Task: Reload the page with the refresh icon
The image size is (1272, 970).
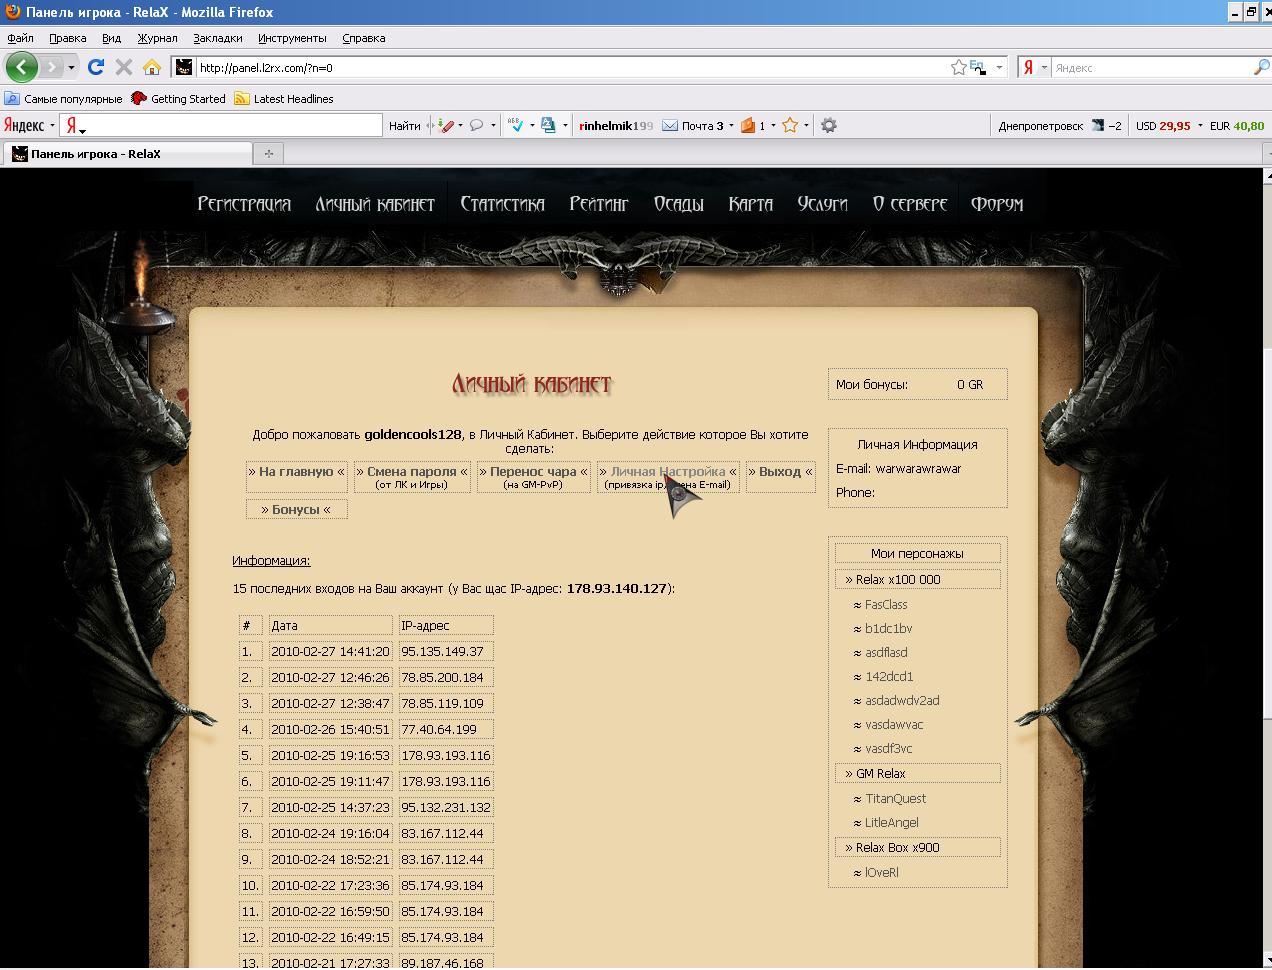Action: (96, 67)
